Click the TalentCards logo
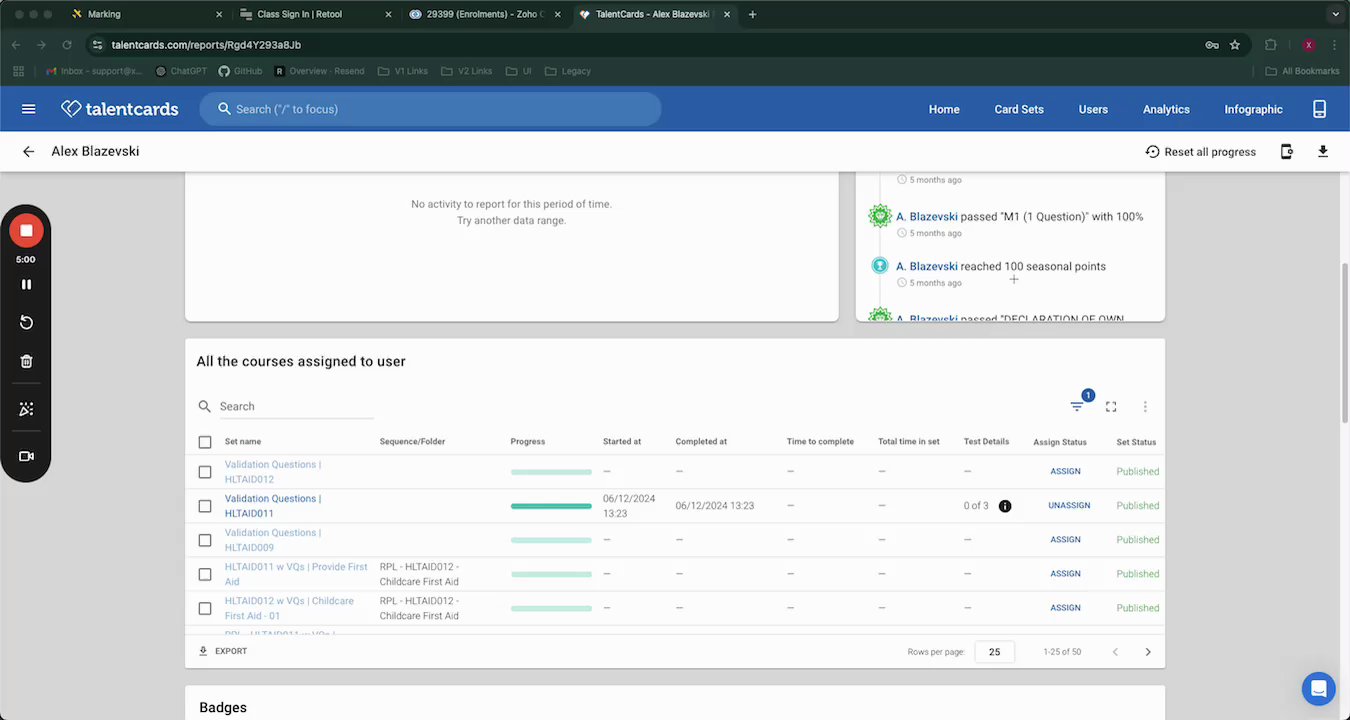The width and height of the screenshot is (1350, 720). tap(119, 109)
